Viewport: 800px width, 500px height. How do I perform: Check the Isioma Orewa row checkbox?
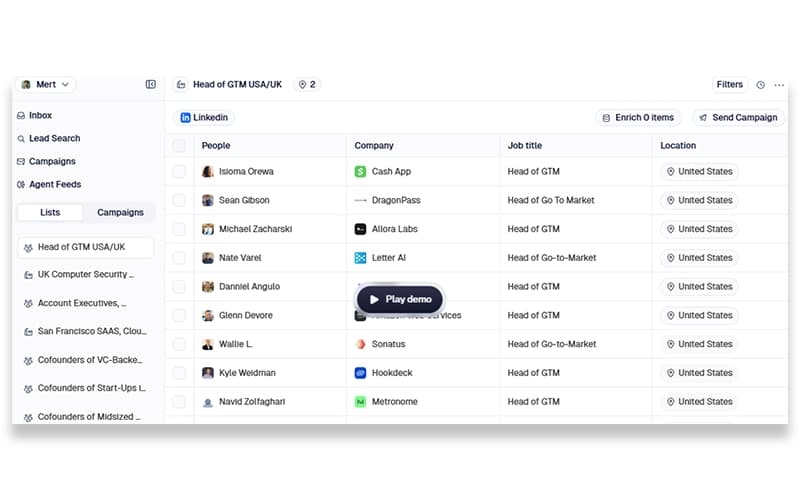[x=179, y=171]
